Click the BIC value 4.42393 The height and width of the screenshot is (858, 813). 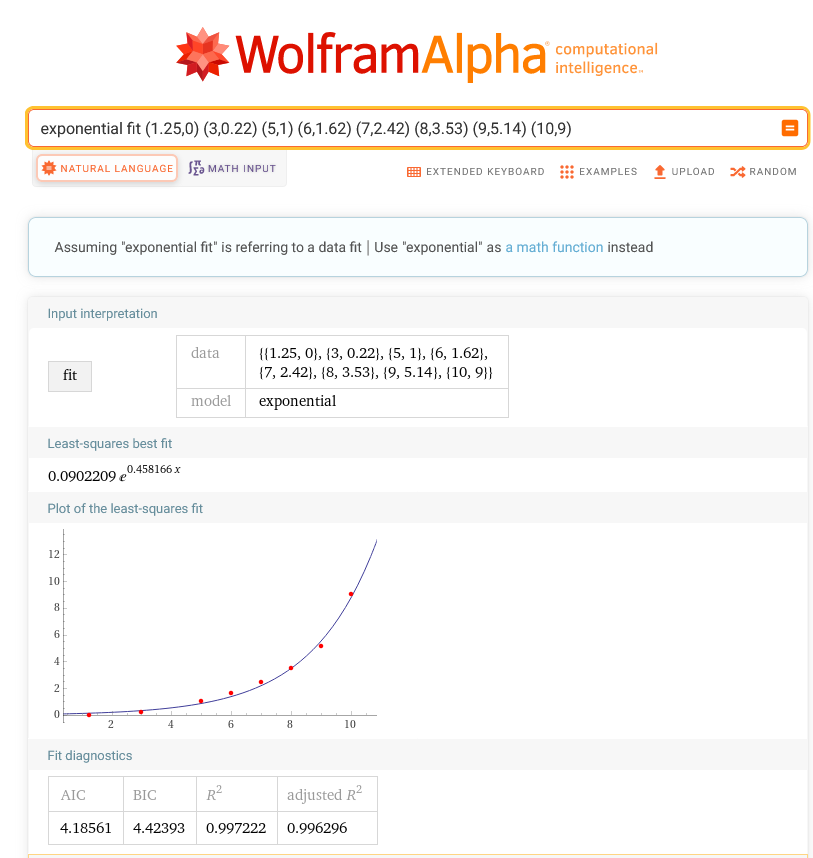point(160,828)
